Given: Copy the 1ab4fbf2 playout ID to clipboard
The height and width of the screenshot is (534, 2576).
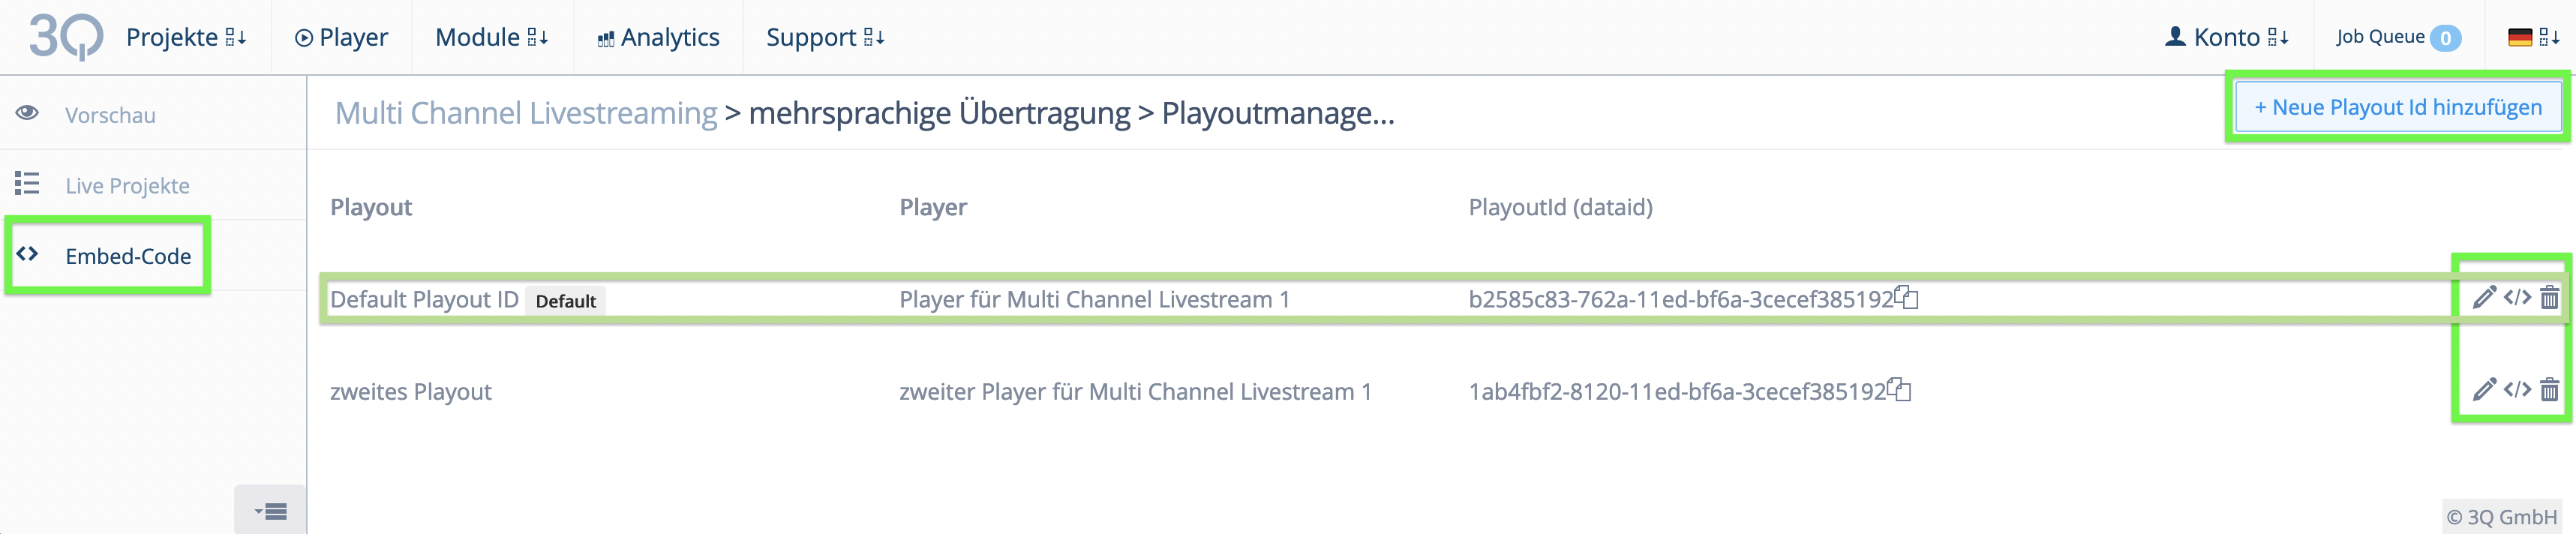Looking at the screenshot, I should 1899,389.
